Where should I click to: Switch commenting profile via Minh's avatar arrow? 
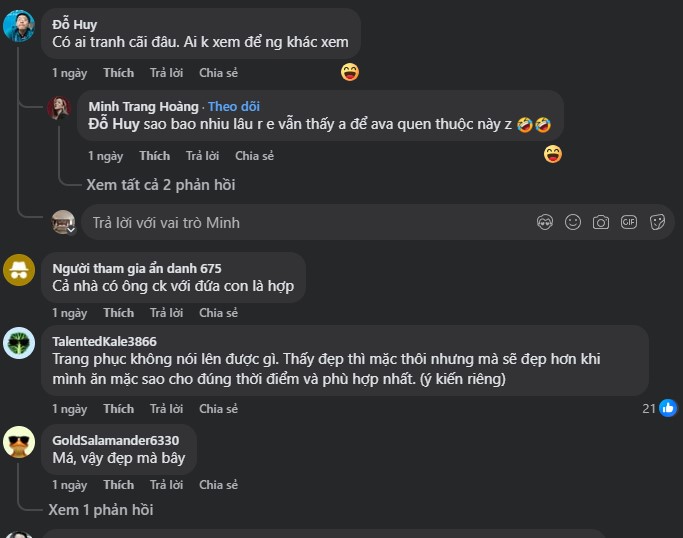(x=71, y=229)
